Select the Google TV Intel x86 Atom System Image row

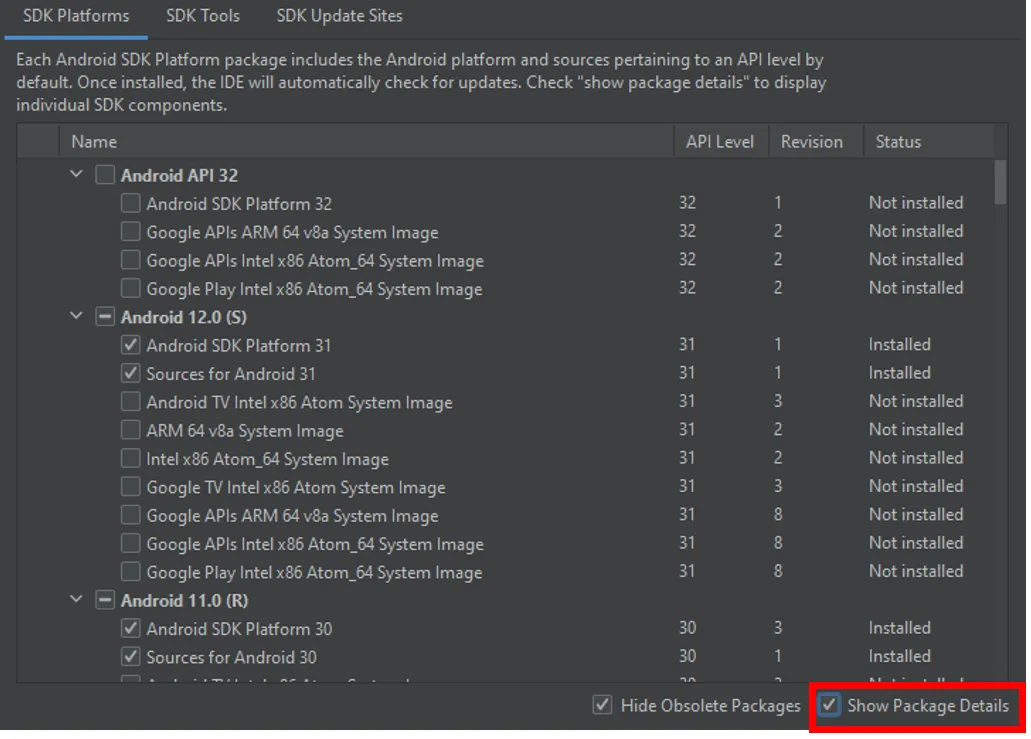295,488
